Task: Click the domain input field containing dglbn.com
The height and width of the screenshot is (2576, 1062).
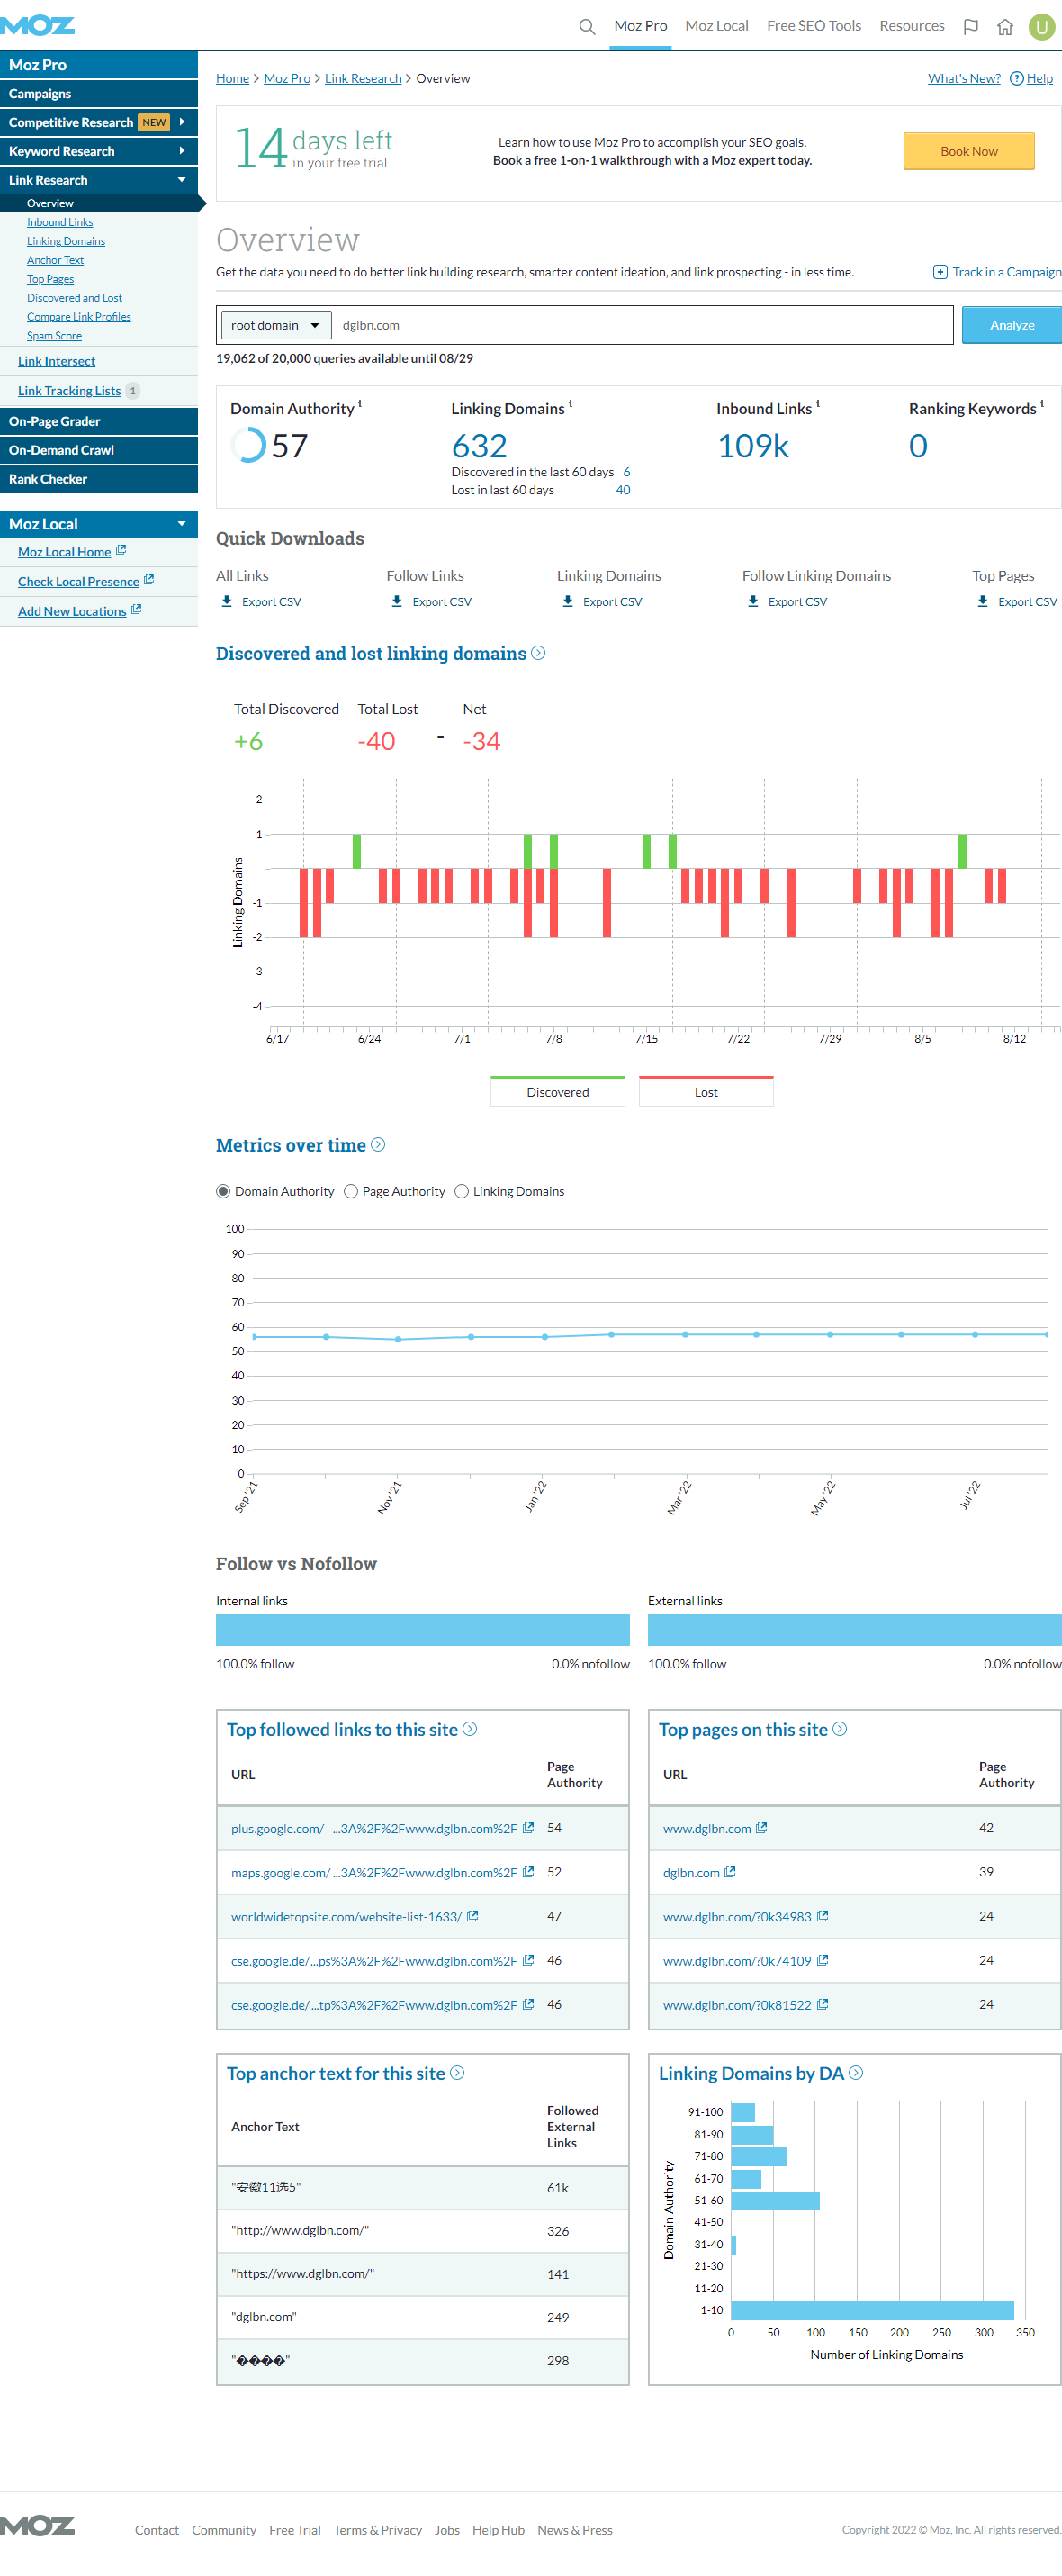Action: (643, 325)
